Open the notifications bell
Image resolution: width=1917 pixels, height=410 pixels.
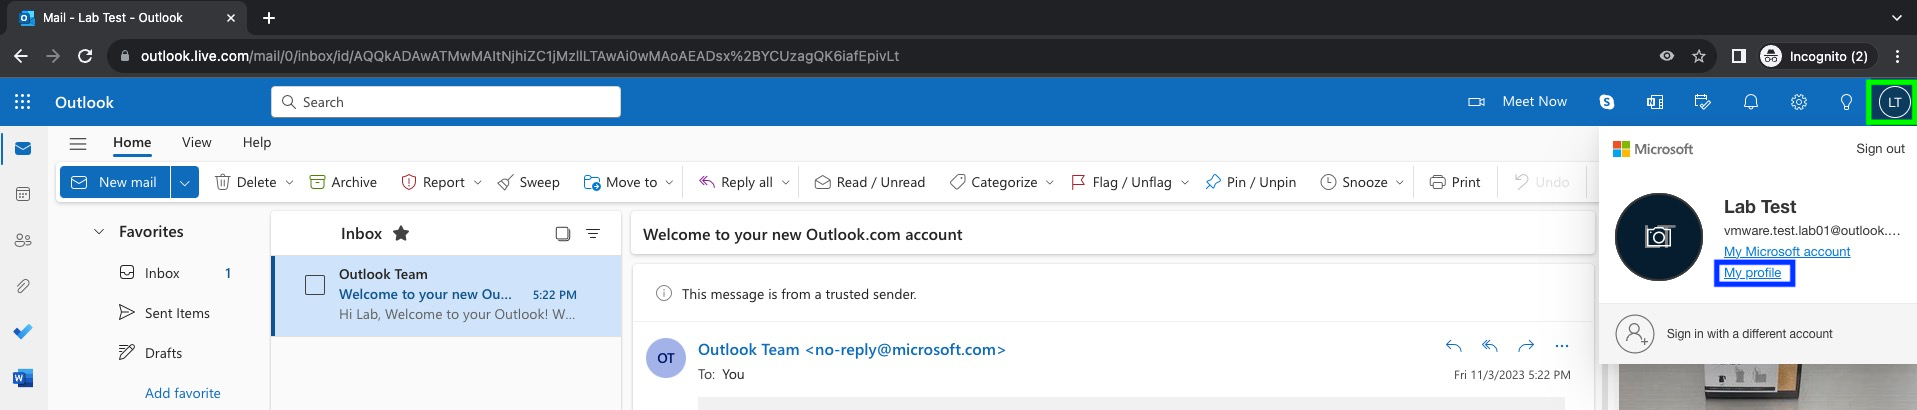[x=1750, y=102]
